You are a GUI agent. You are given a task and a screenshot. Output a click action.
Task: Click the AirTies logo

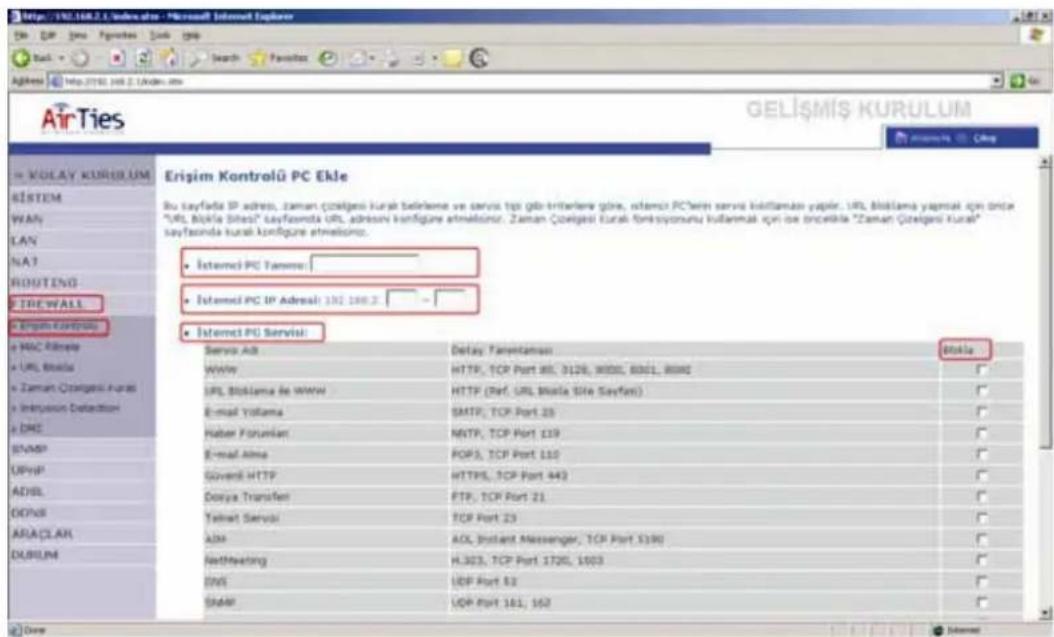tap(83, 118)
